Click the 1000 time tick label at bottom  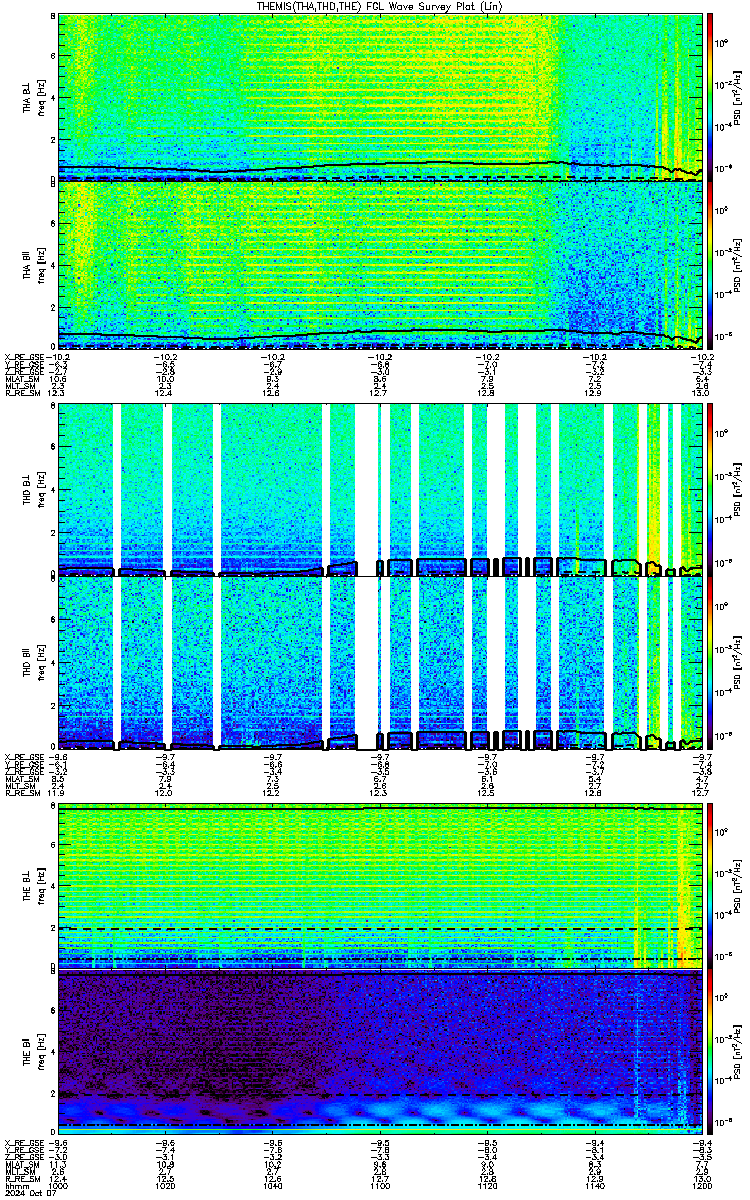pyautogui.click(x=59, y=1185)
